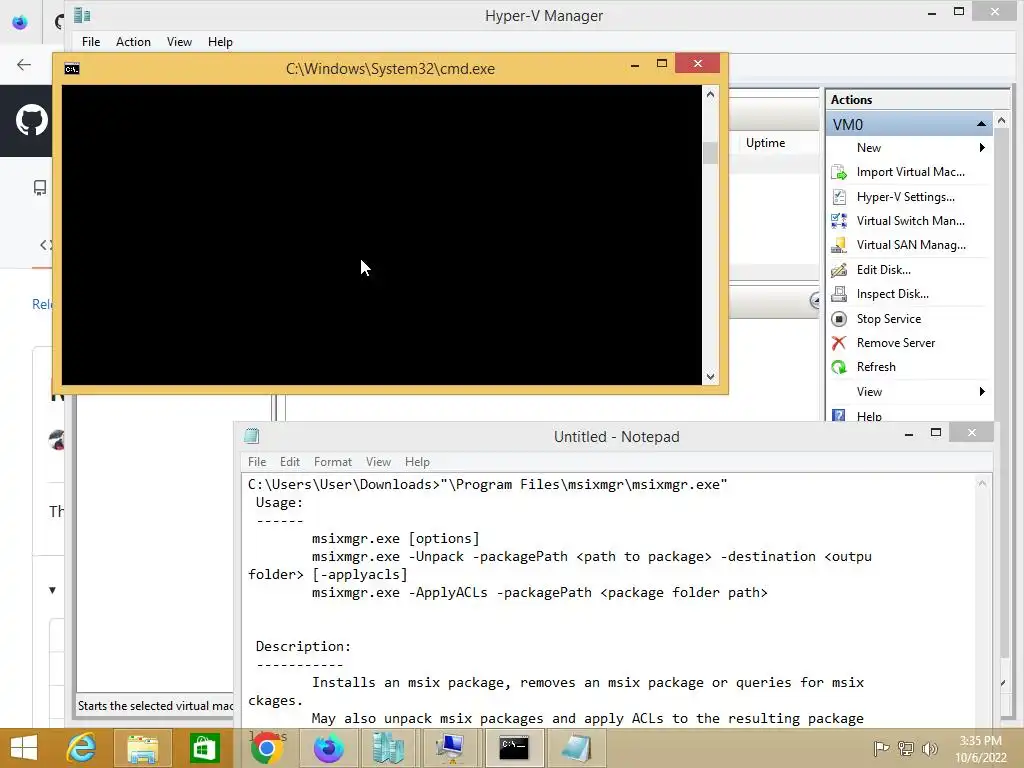Click the green Refresh icon
The height and width of the screenshot is (768, 1024).
click(x=839, y=367)
